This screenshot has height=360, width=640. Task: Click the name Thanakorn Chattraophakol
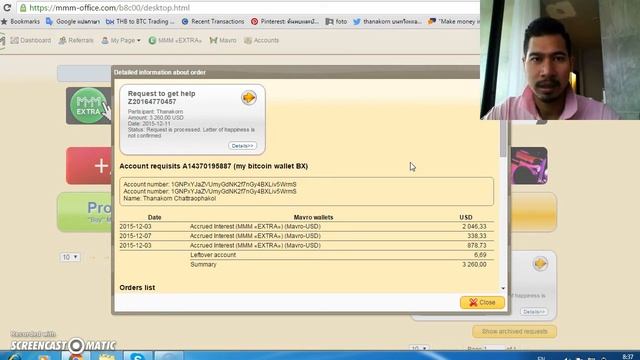point(179,198)
